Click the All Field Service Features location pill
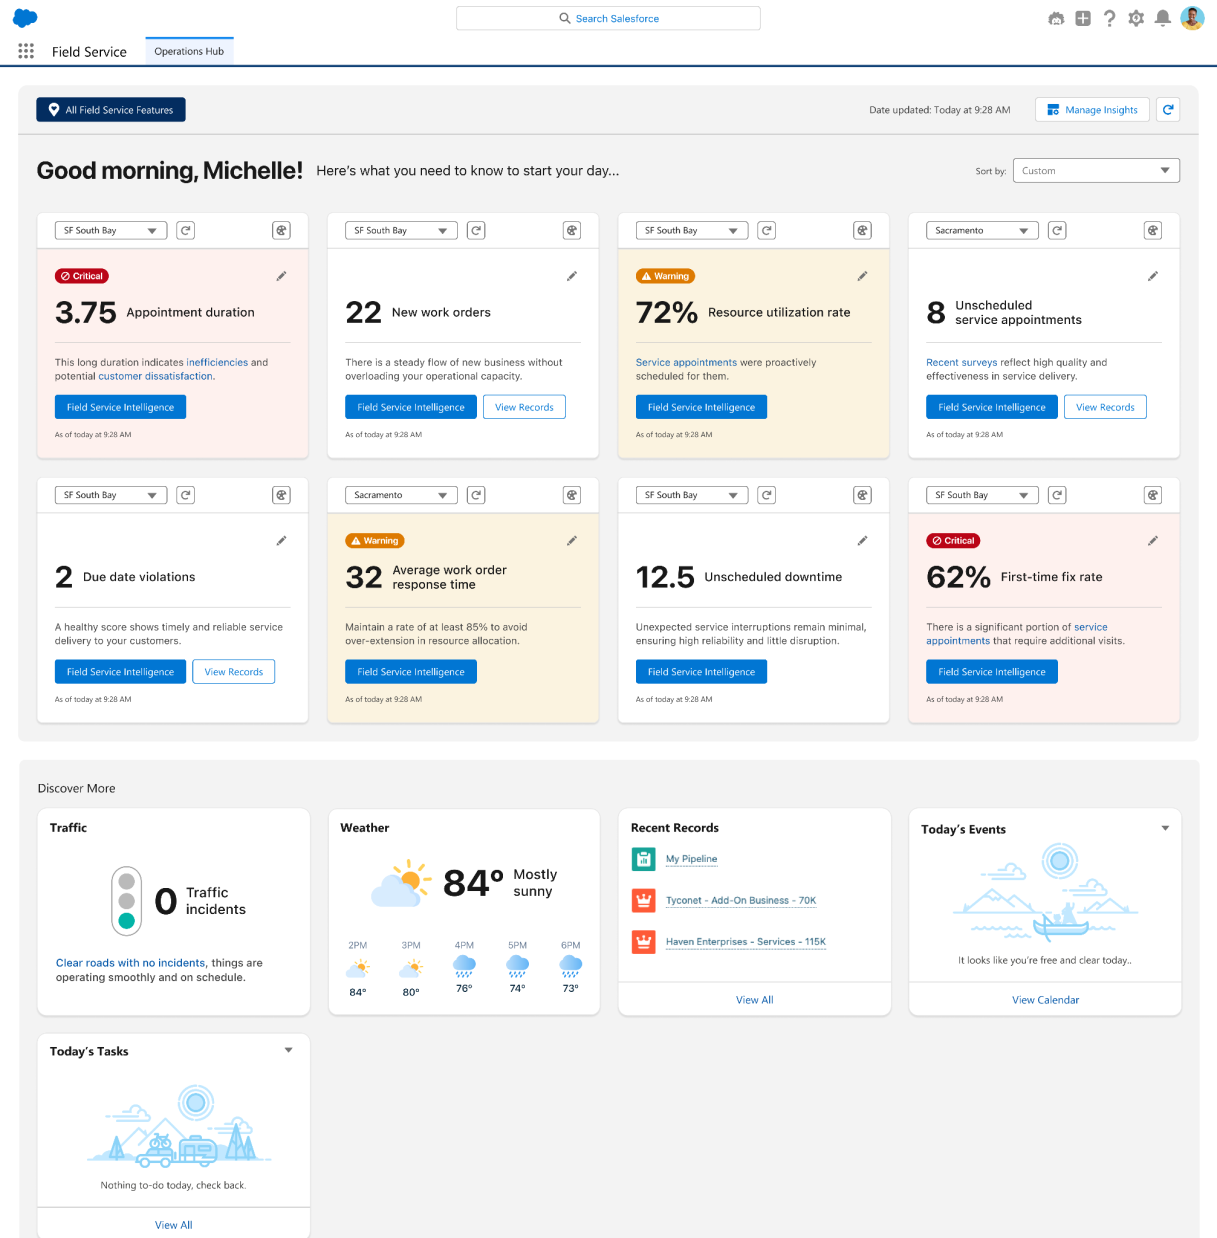1217x1238 pixels. click(x=110, y=110)
